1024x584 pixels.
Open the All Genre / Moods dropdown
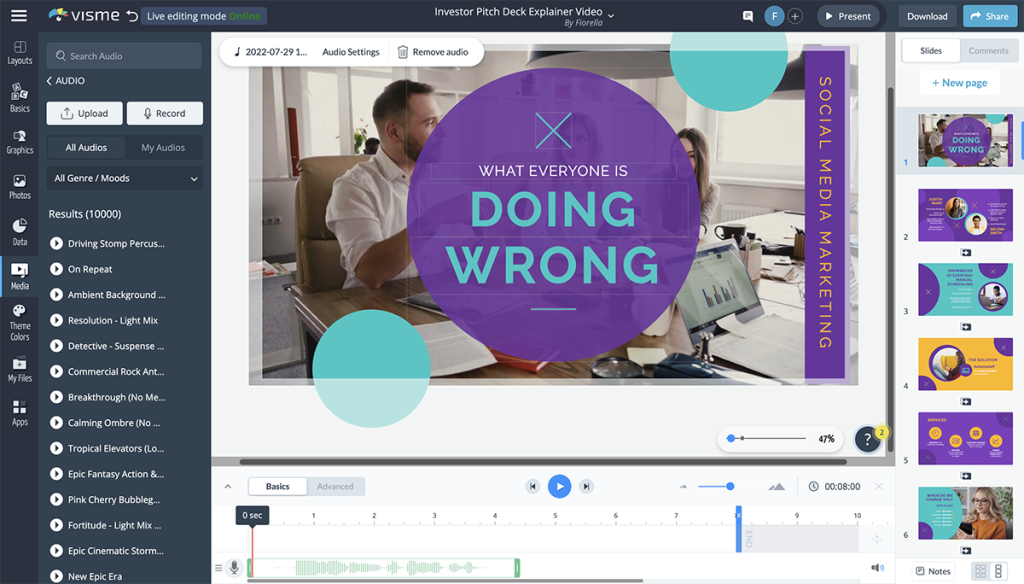123,177
